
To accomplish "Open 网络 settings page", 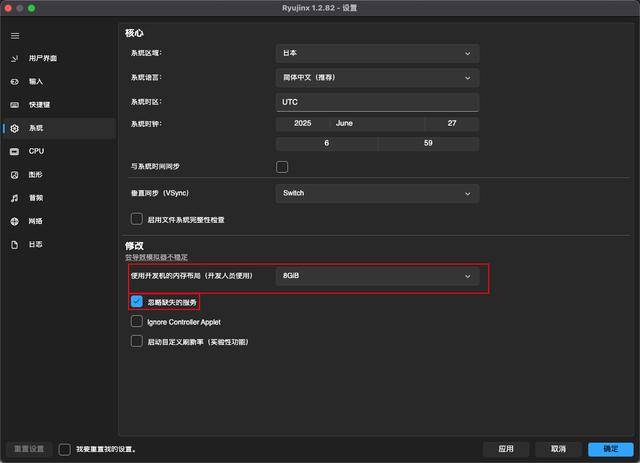I will point(60,221).
